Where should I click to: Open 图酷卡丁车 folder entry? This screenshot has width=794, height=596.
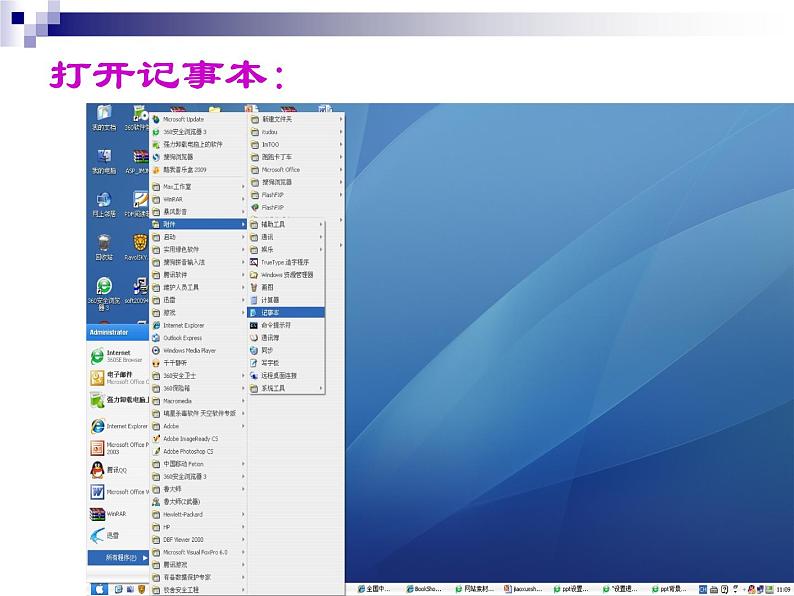[x=296, y=157]
